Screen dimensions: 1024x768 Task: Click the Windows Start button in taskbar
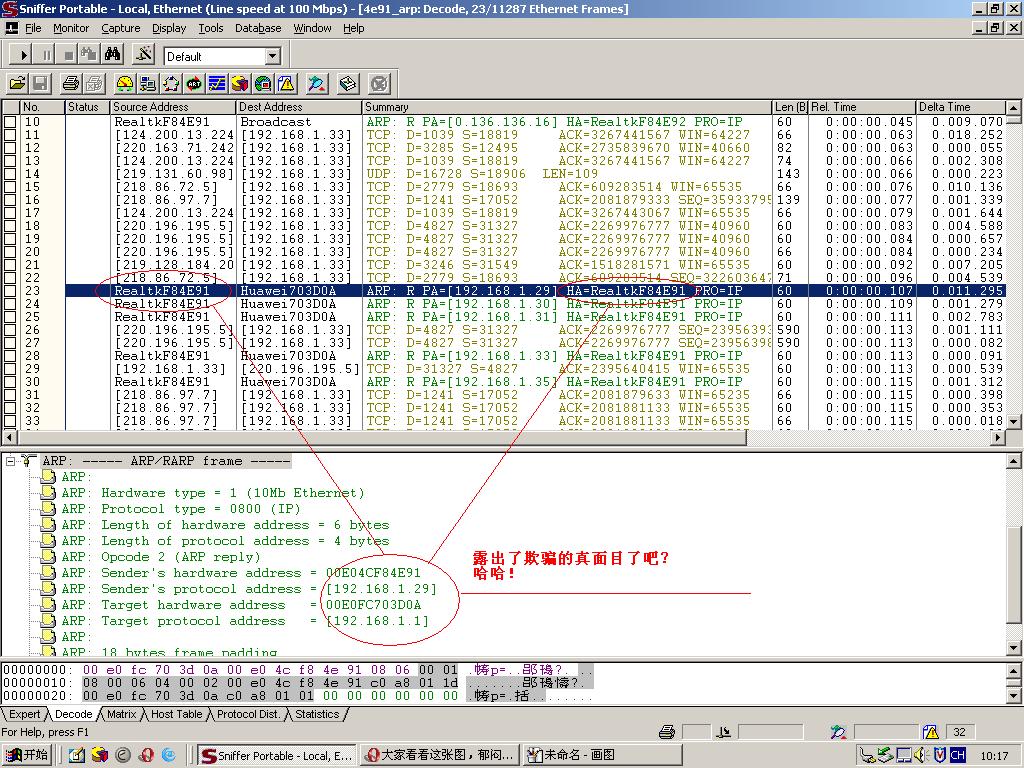[28, 755]
